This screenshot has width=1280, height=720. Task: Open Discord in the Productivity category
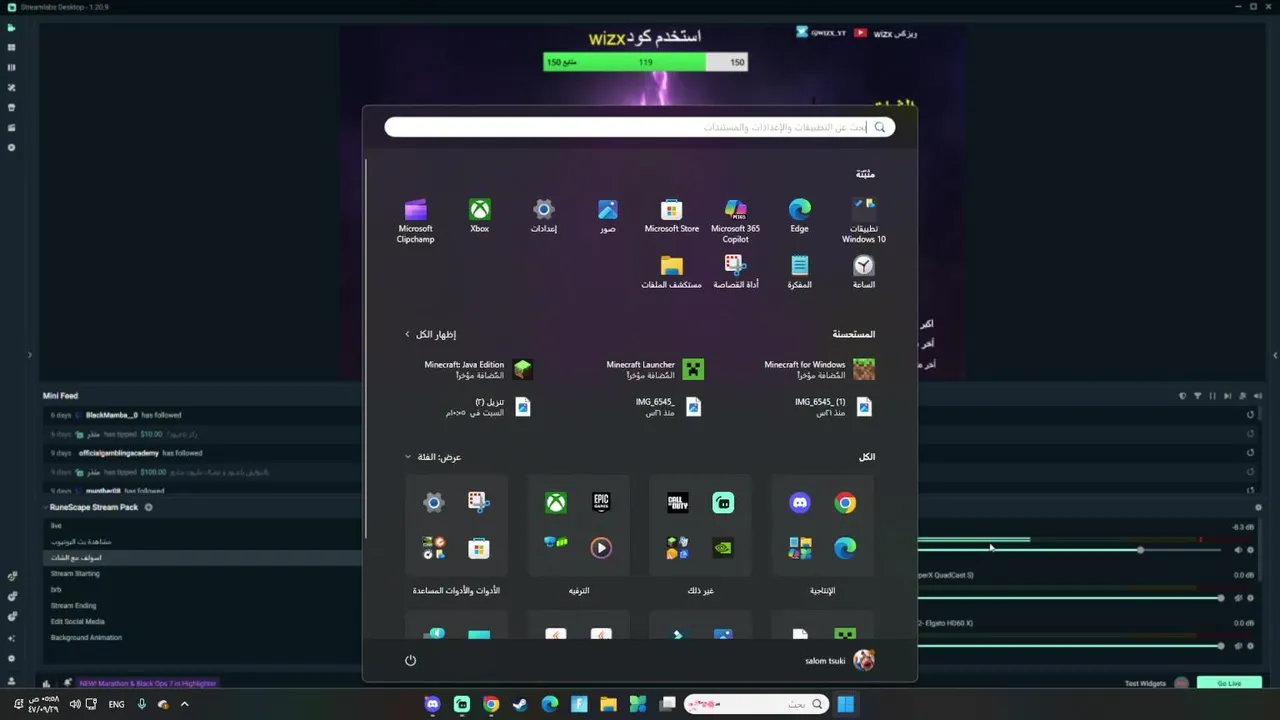coord(799,503)
